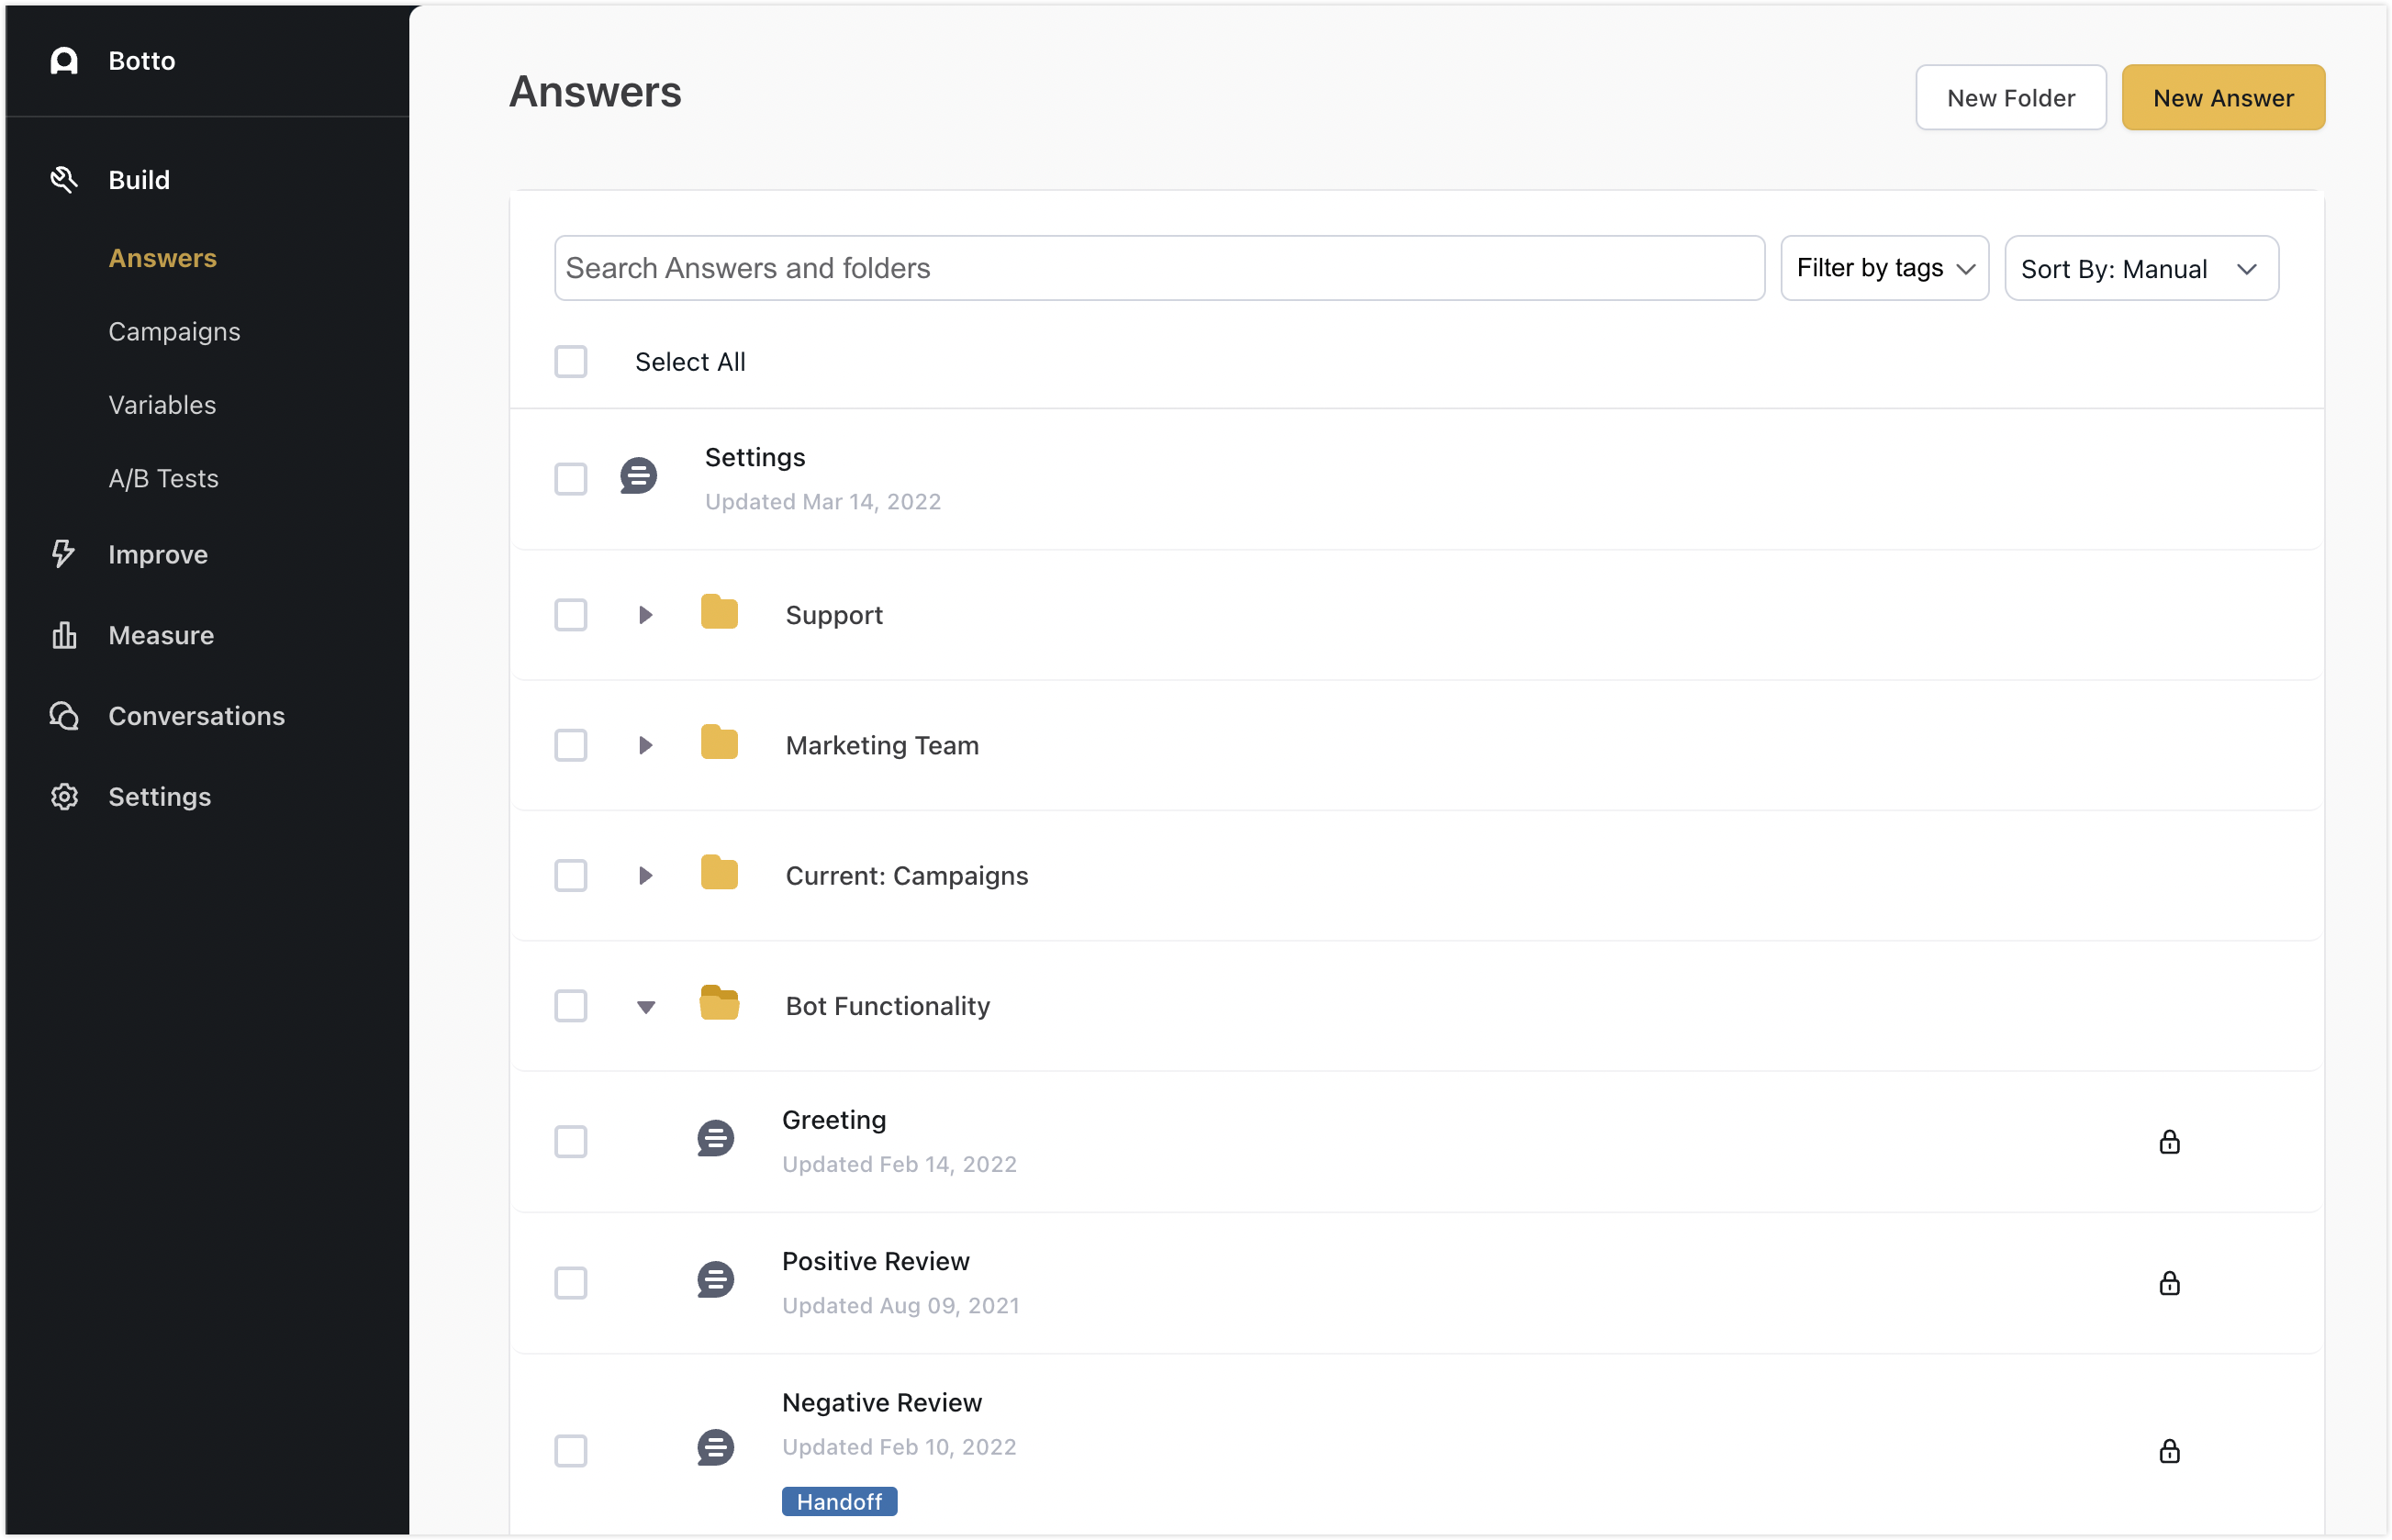
Task: Click the Settings gear icon in the sidebar
Action: tap(64, 797)
